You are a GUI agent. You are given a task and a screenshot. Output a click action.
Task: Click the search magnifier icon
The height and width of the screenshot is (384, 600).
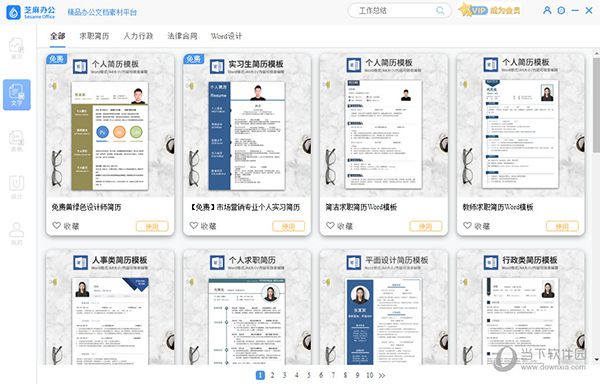(x=440, y=10)
